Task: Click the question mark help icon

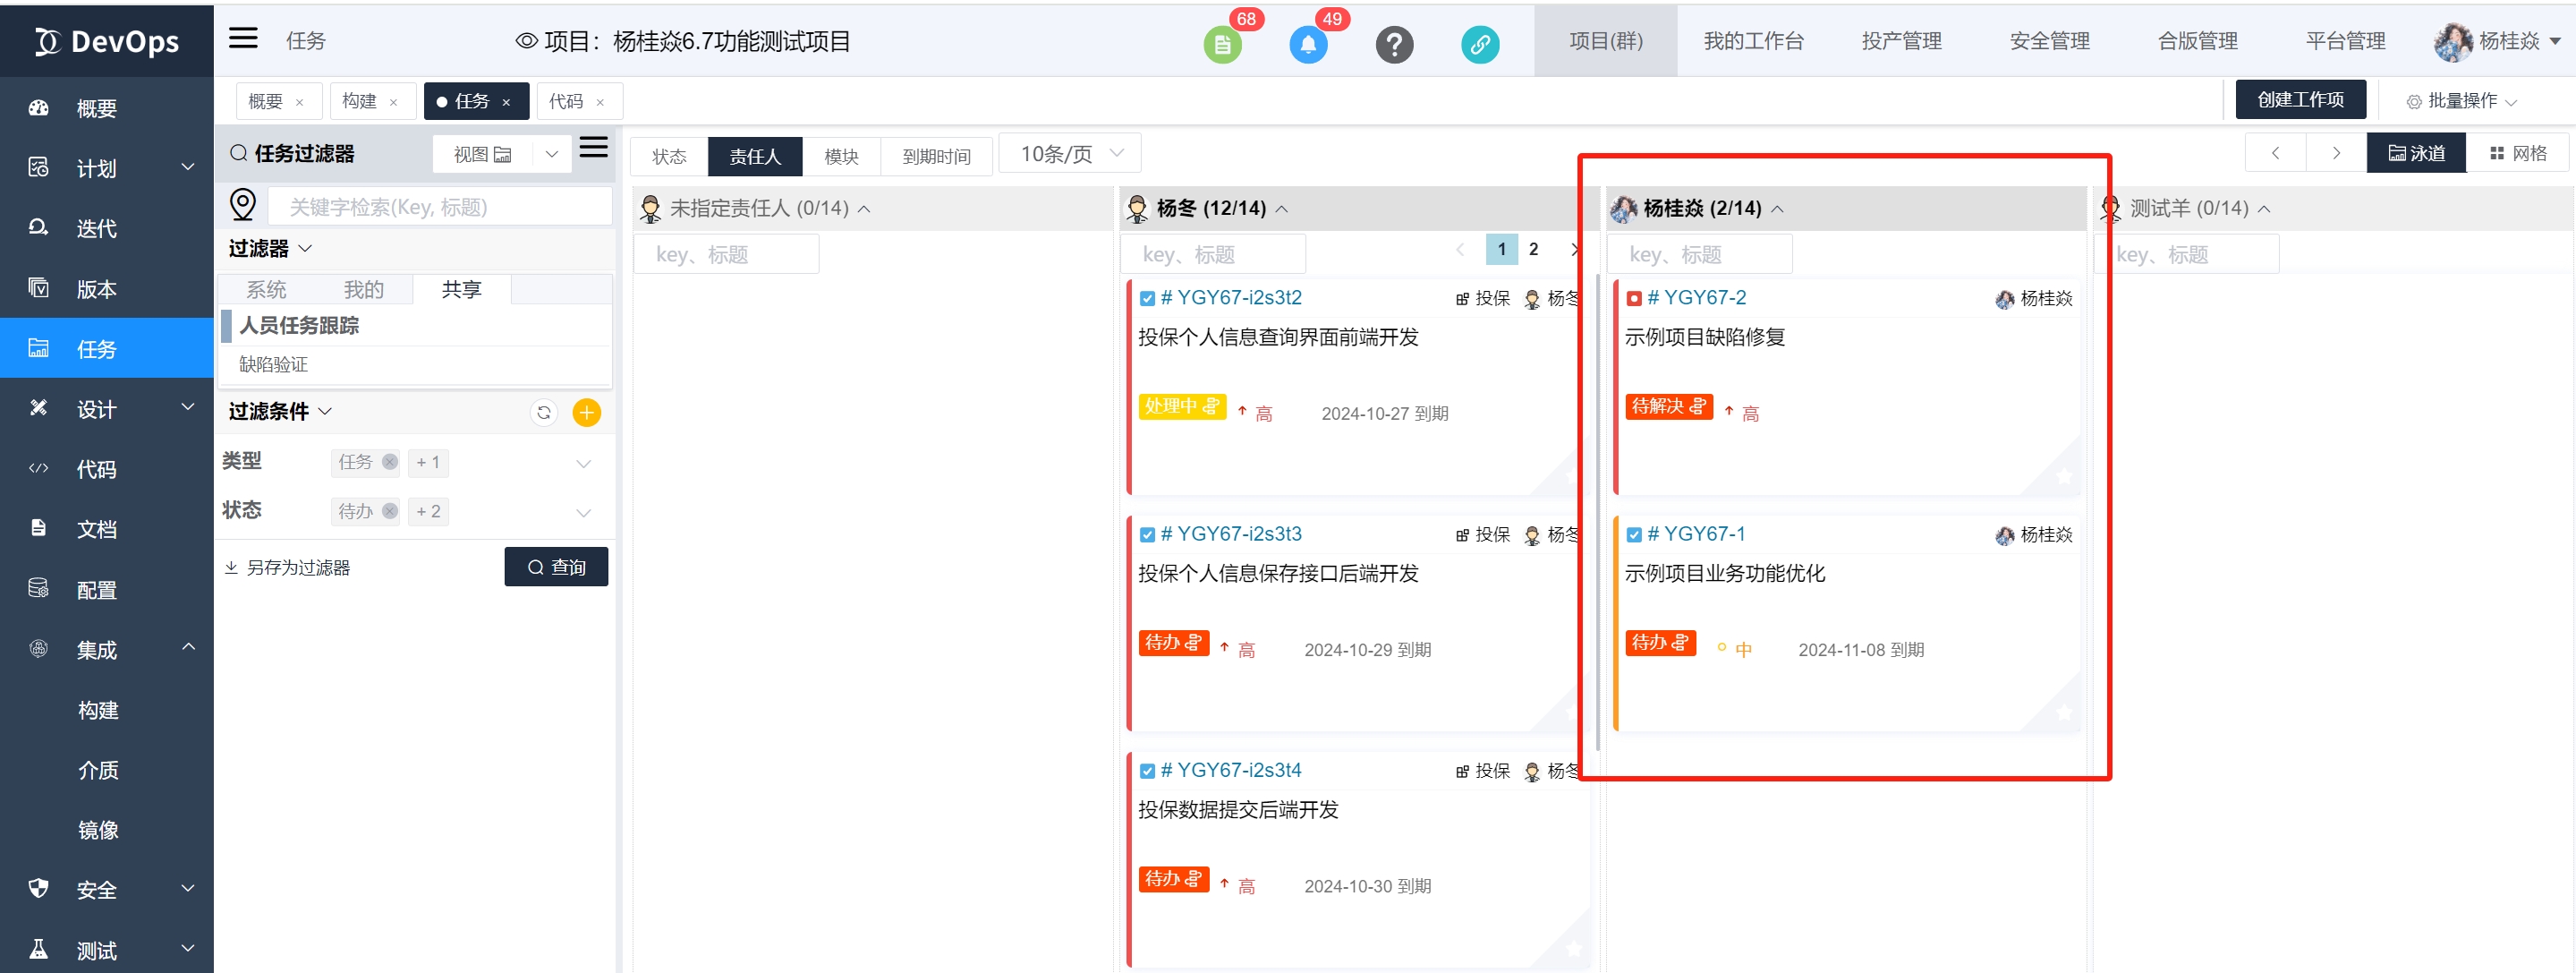Action: click(1393, 44)
